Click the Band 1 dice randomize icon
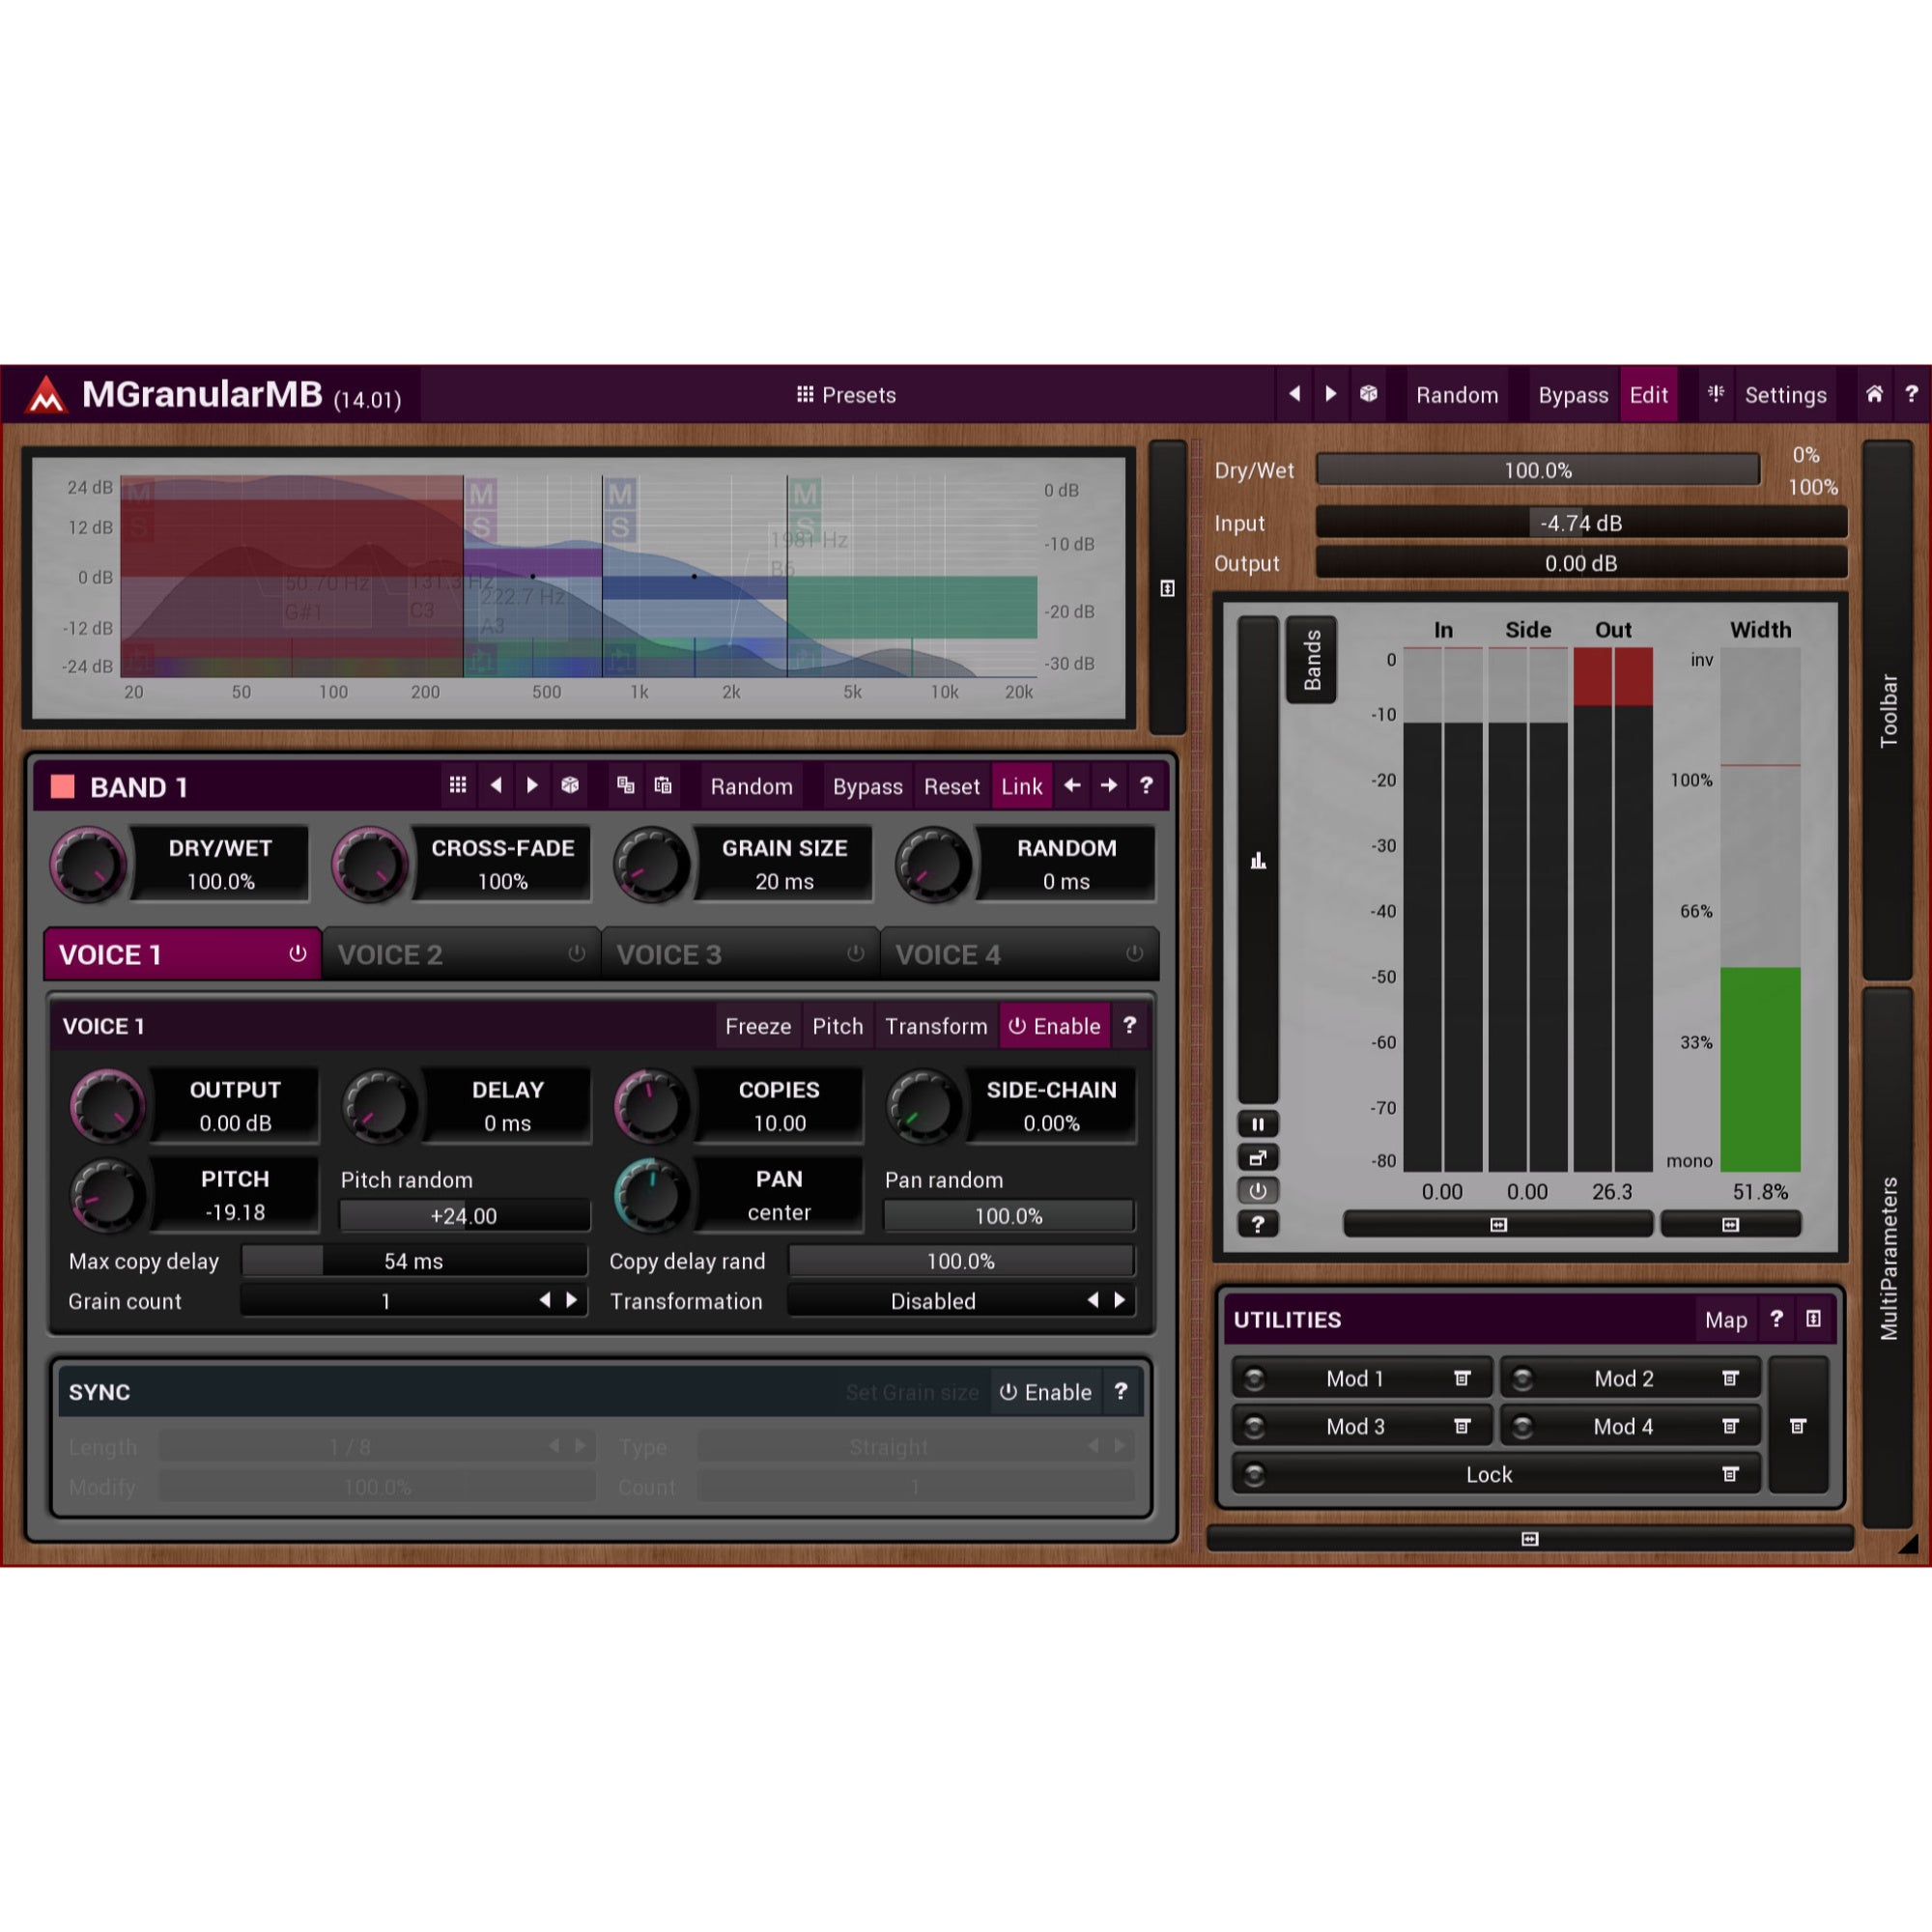 point(570,785)
